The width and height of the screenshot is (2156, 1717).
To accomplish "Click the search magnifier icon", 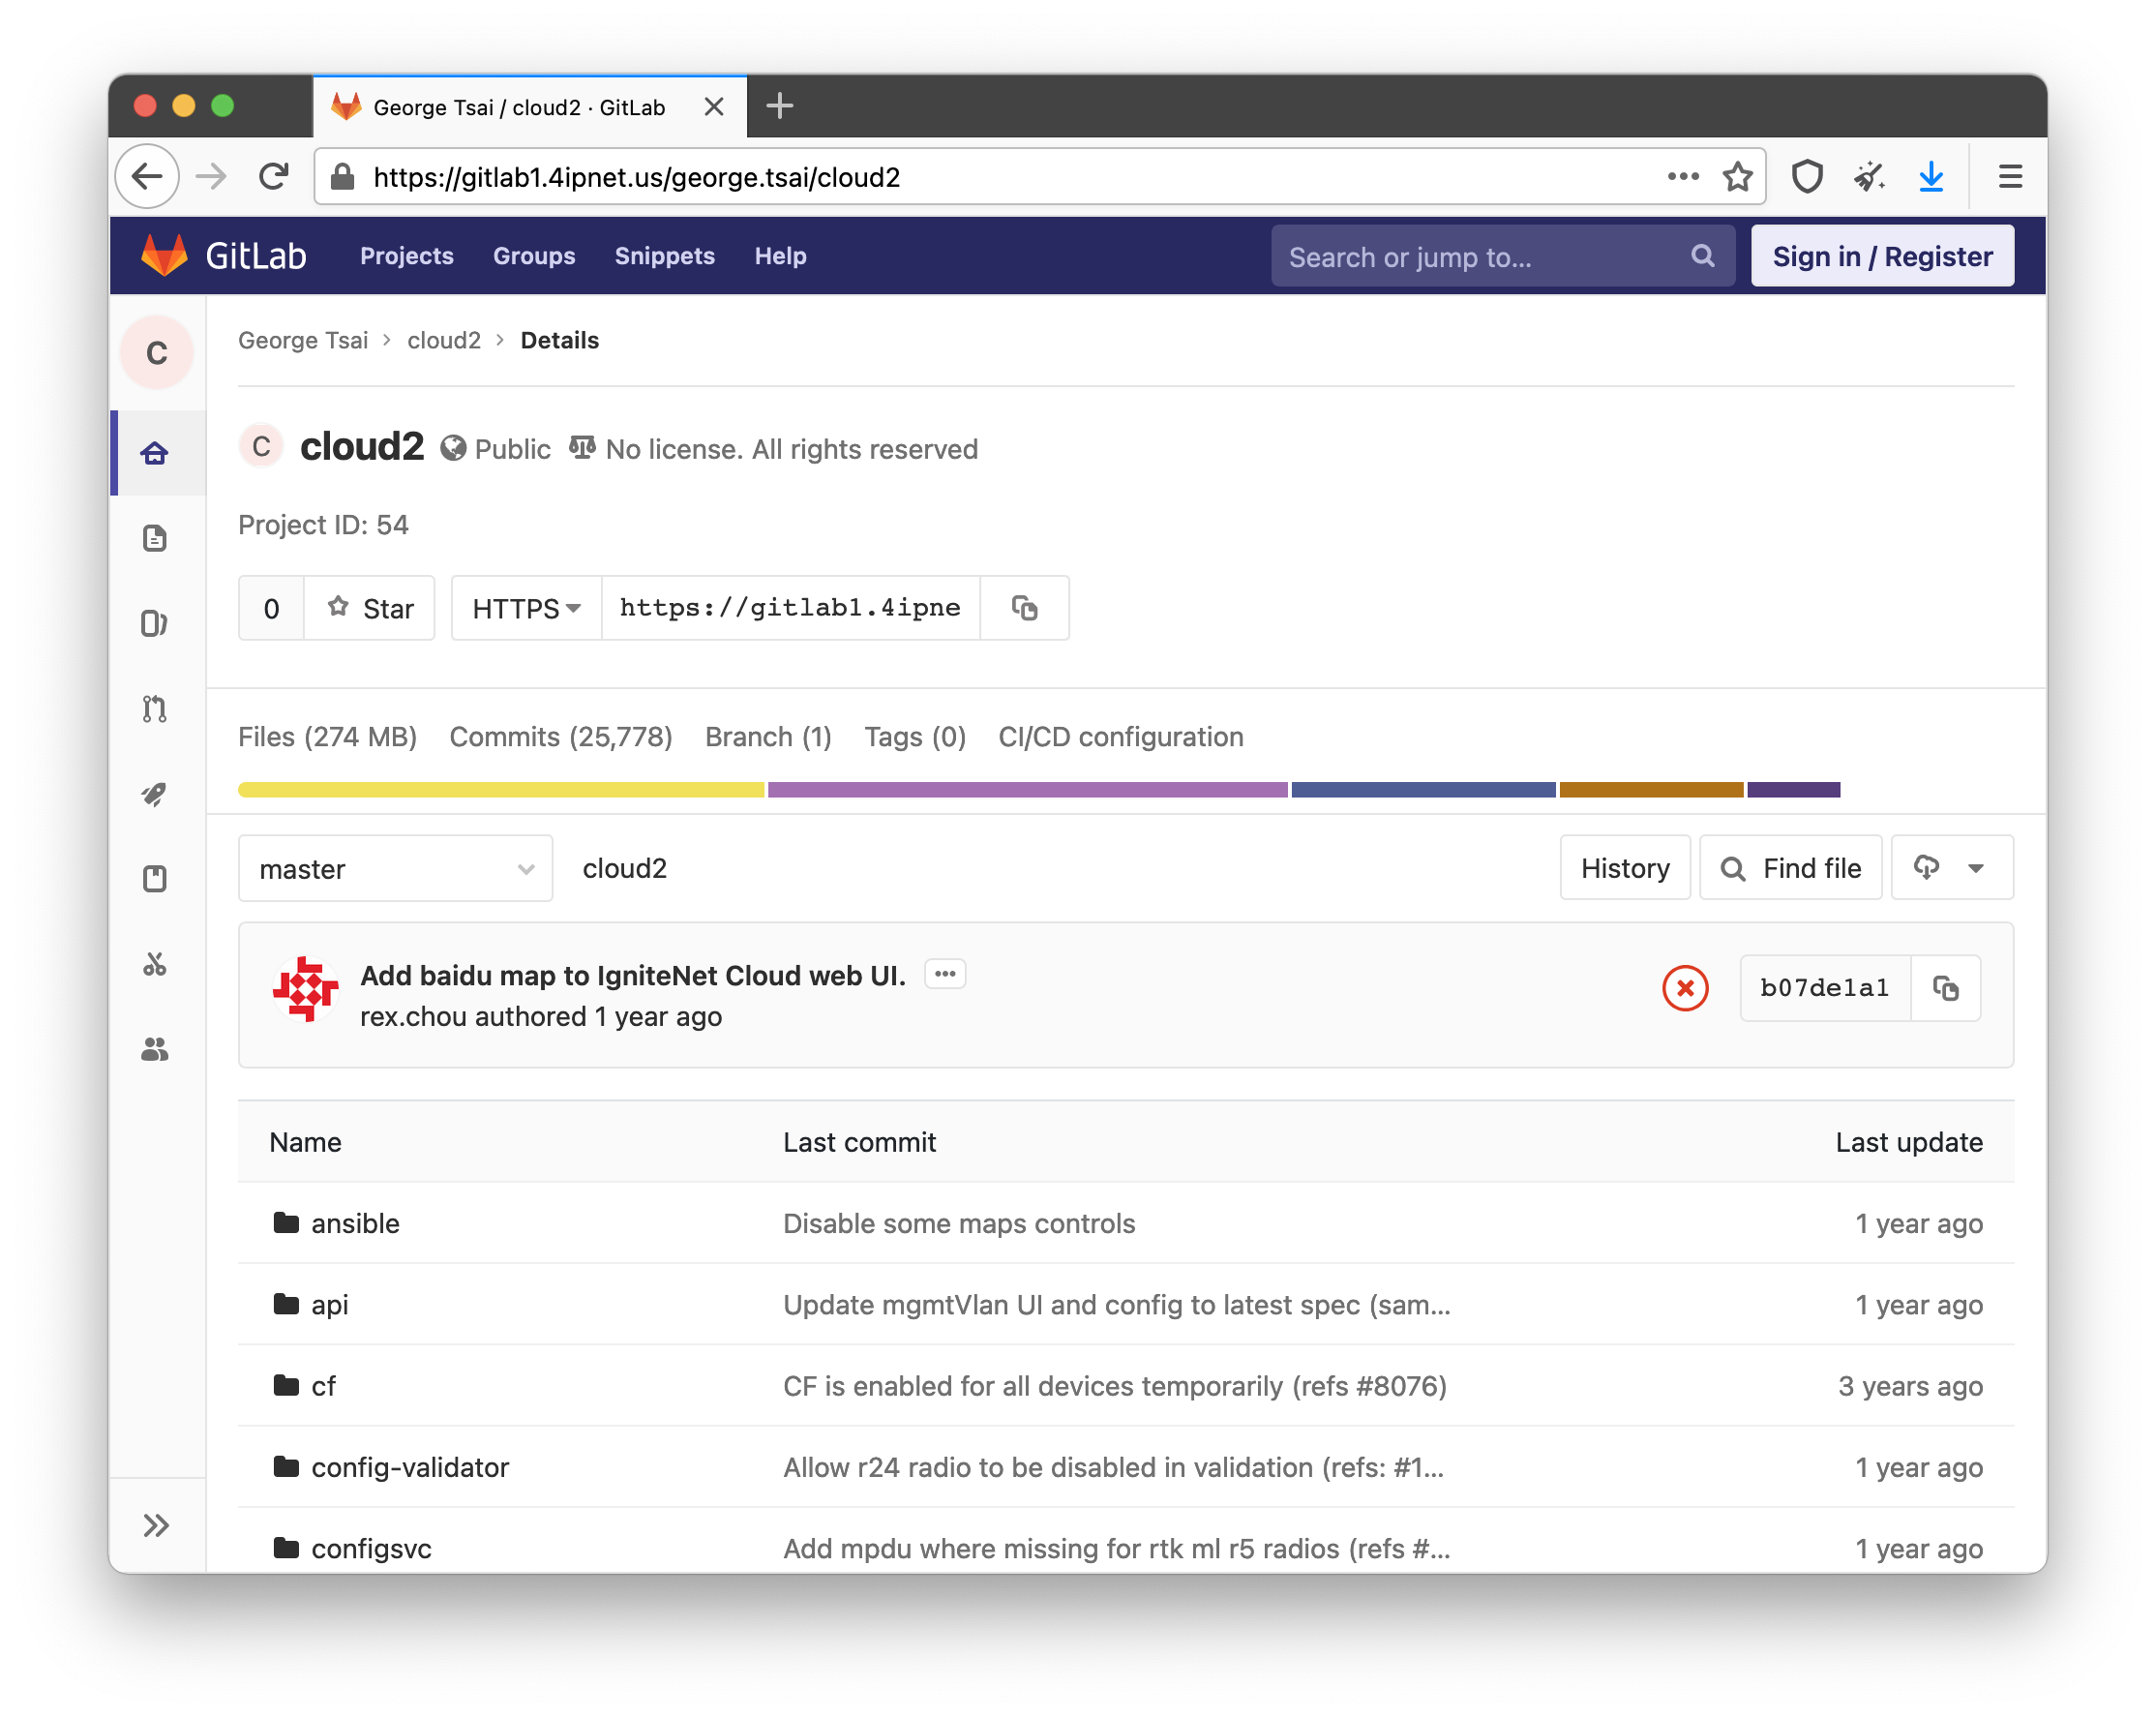I will (1702, 256).
